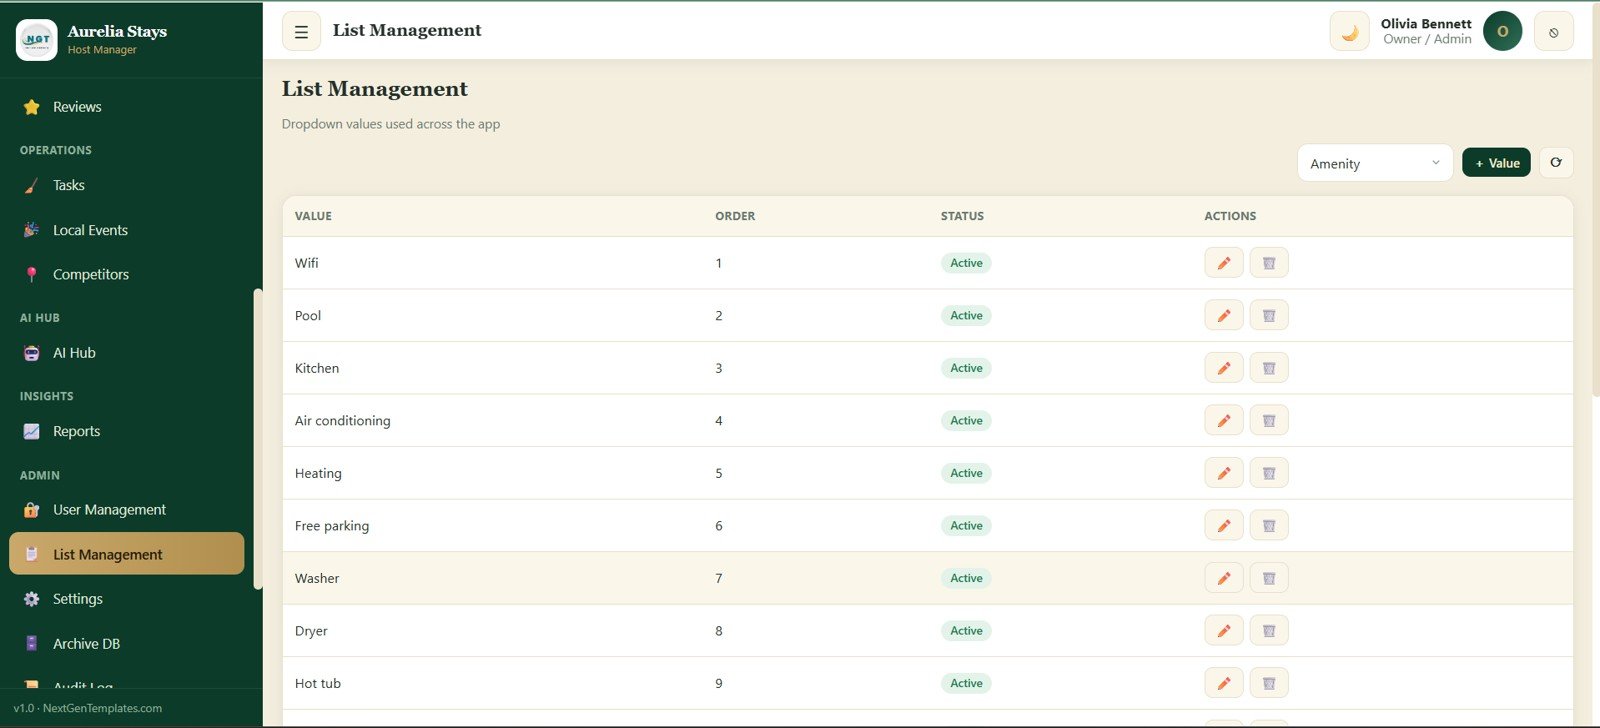This screenshot has height=728, width=1600.
Task: Delete the Dryer value
Action: [x=1269, y=630]
